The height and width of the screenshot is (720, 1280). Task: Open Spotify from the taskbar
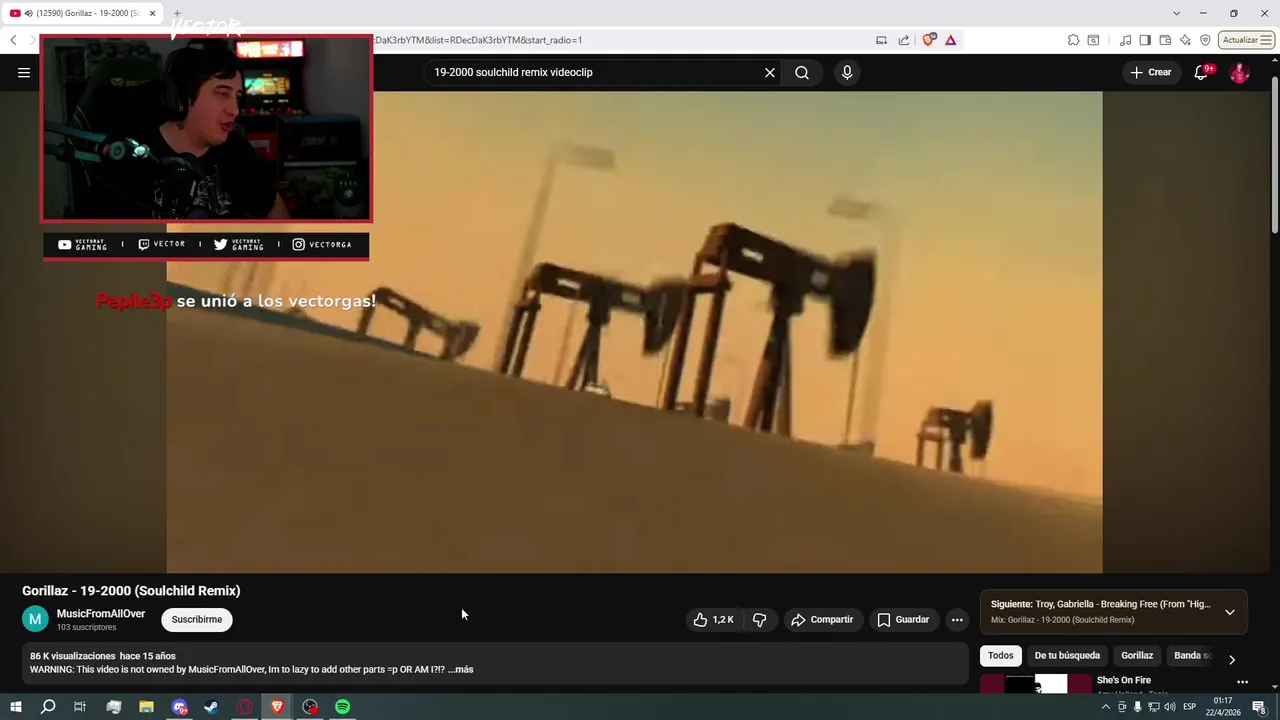(x=343, y=707)
